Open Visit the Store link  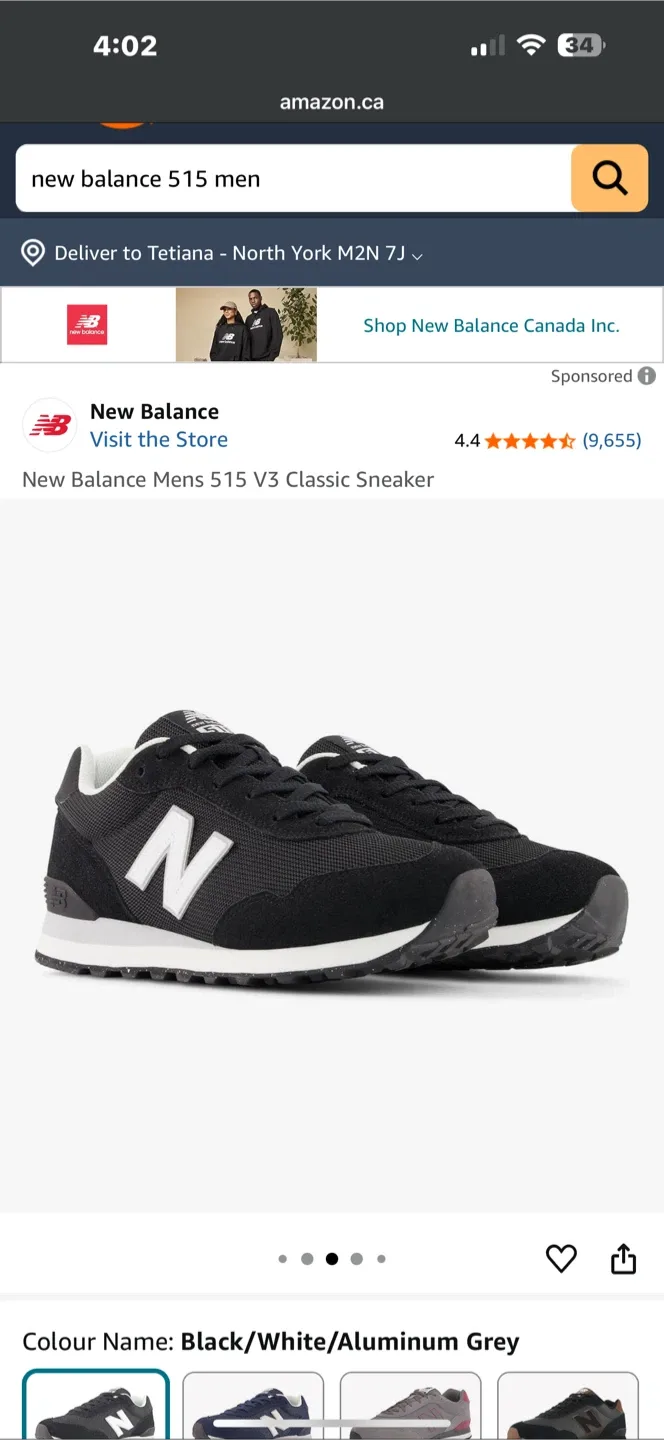159,439
